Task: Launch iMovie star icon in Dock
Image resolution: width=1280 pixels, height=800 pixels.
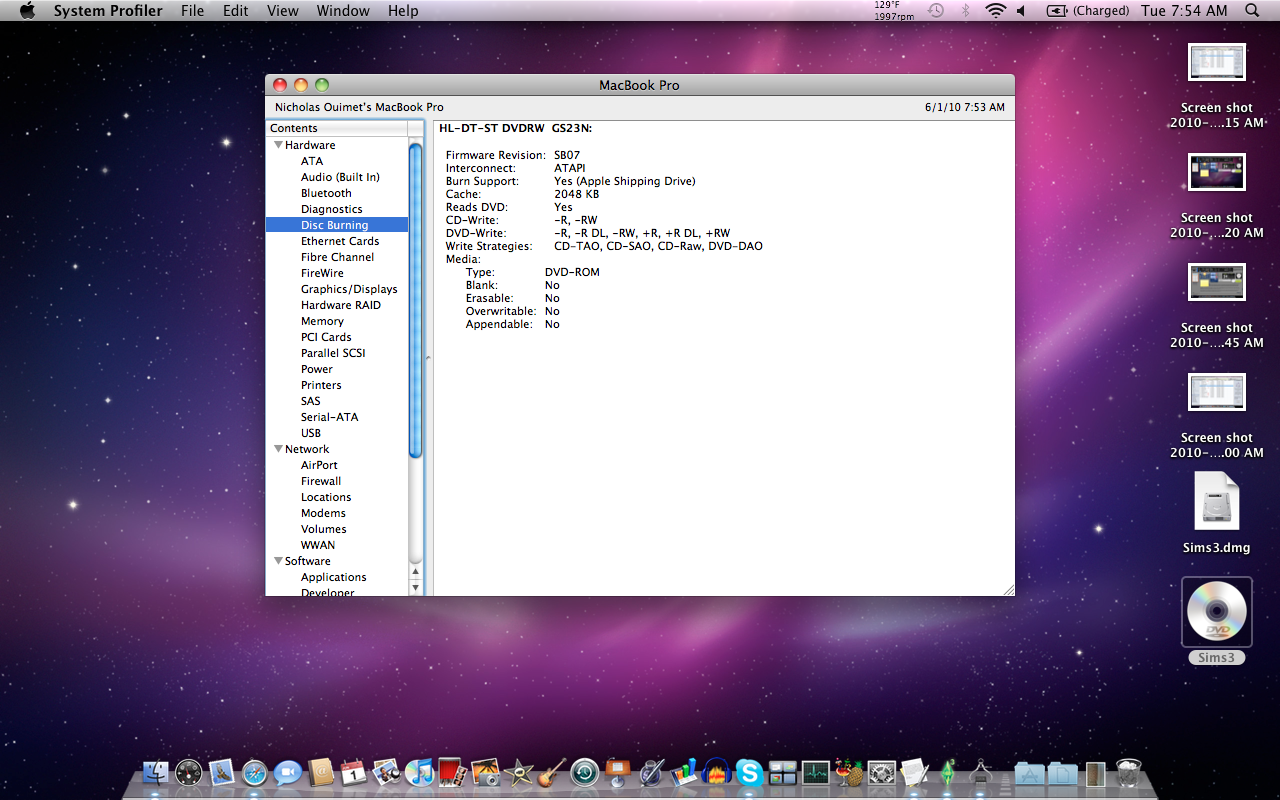Action: 518,772
